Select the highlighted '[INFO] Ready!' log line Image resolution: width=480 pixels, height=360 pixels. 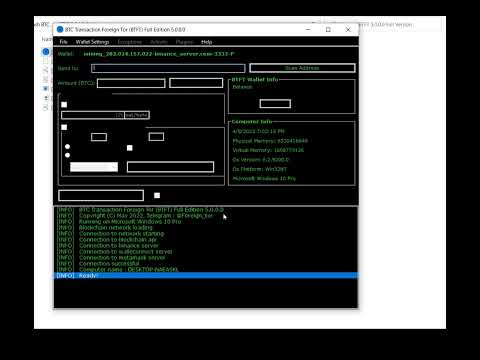tap(206, 276)
